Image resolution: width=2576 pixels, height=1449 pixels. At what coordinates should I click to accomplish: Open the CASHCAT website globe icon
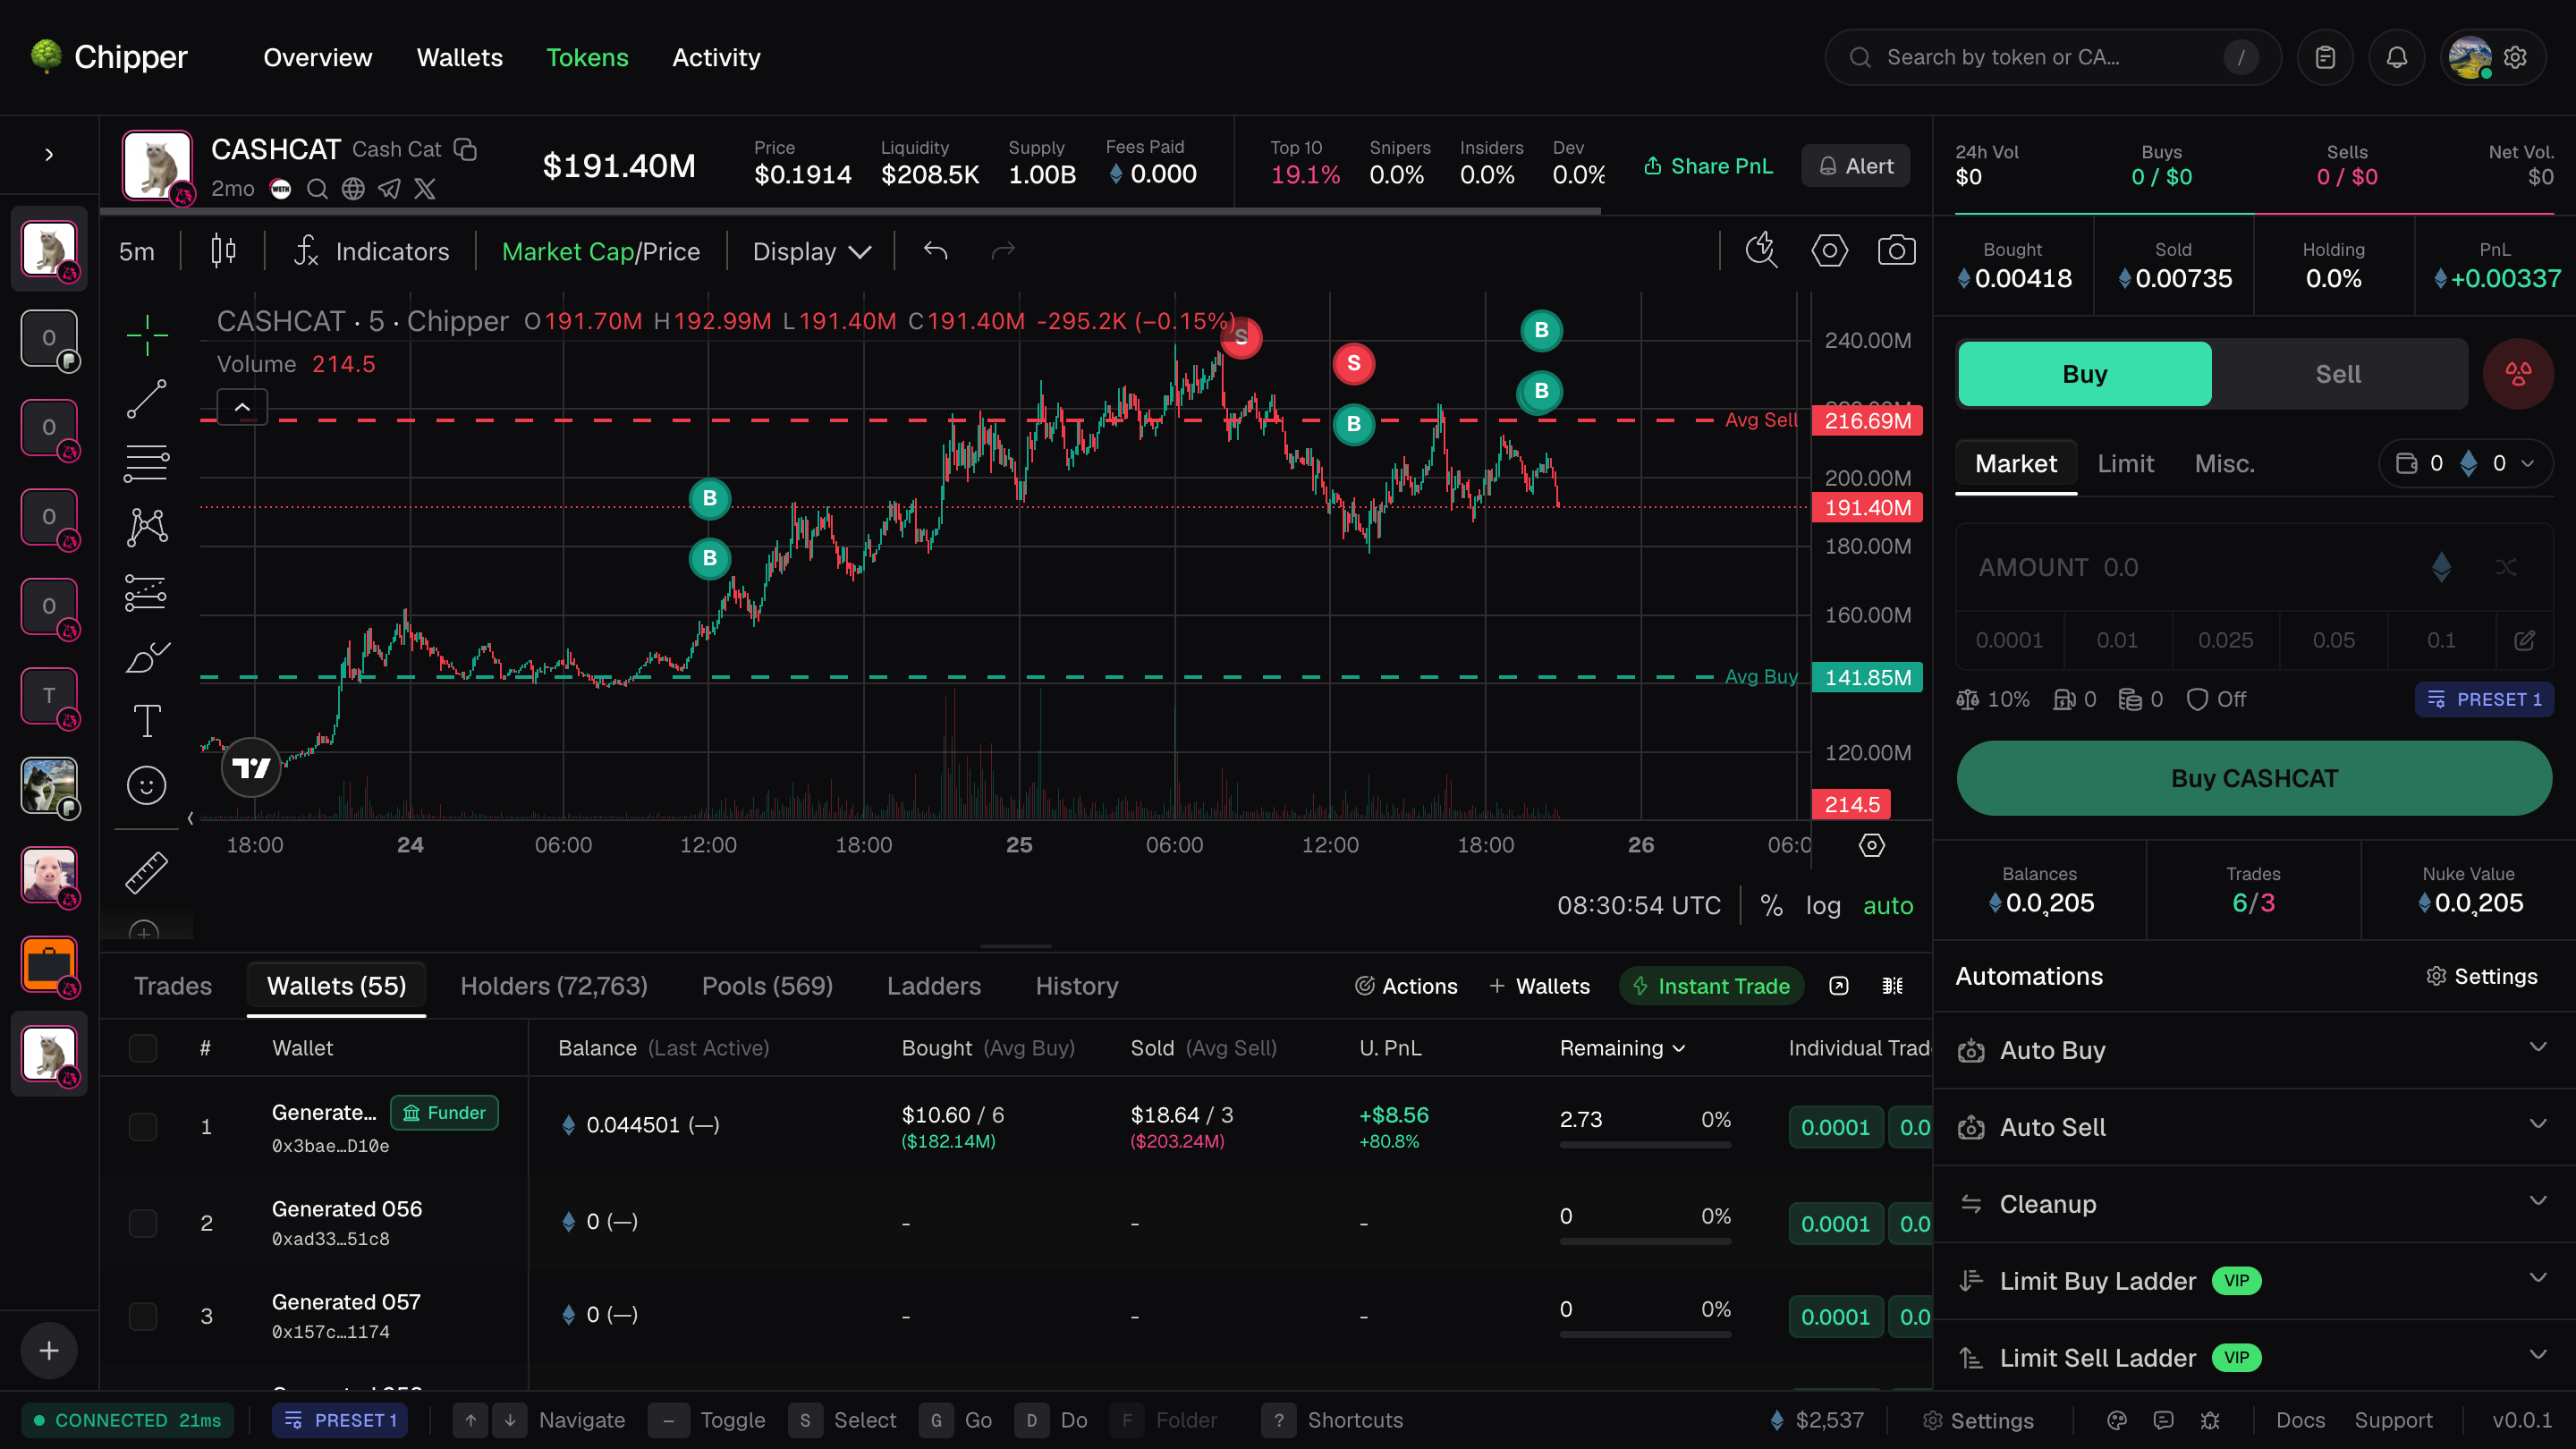click(353, 189)
